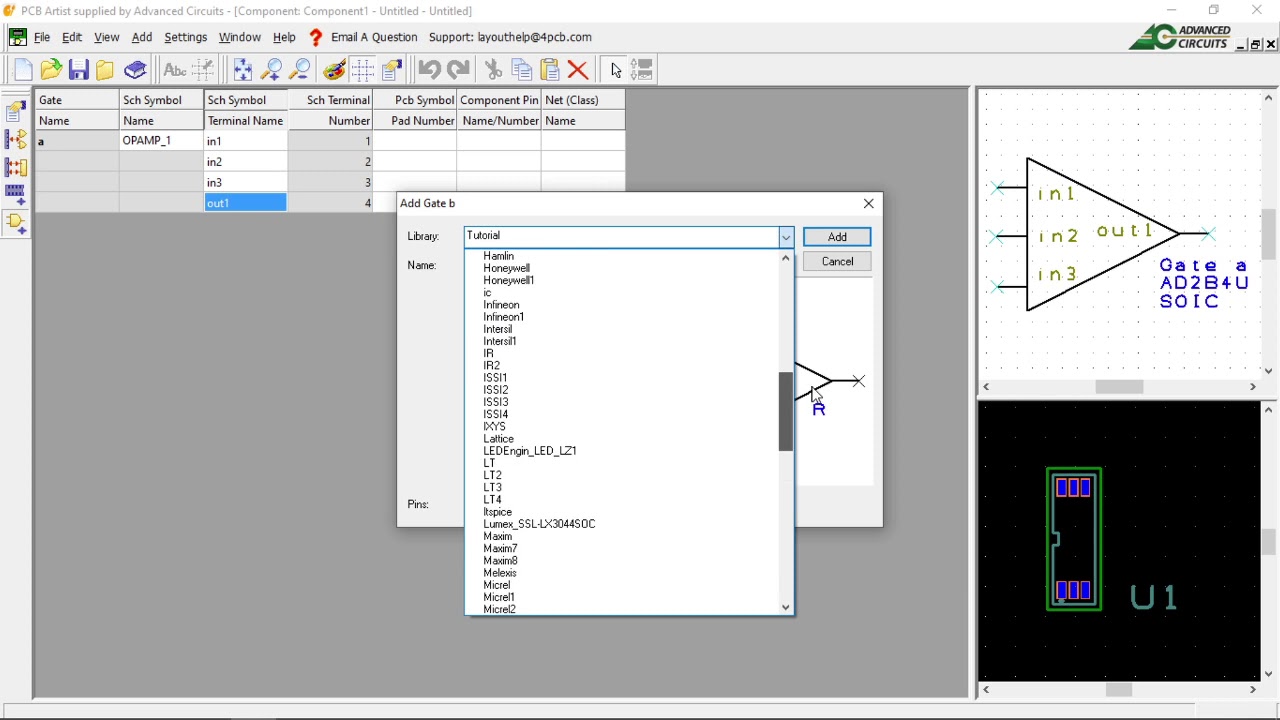
Task: Select Lumex_SSL-LX3044SOC library entry
Action: pos(539,524)
